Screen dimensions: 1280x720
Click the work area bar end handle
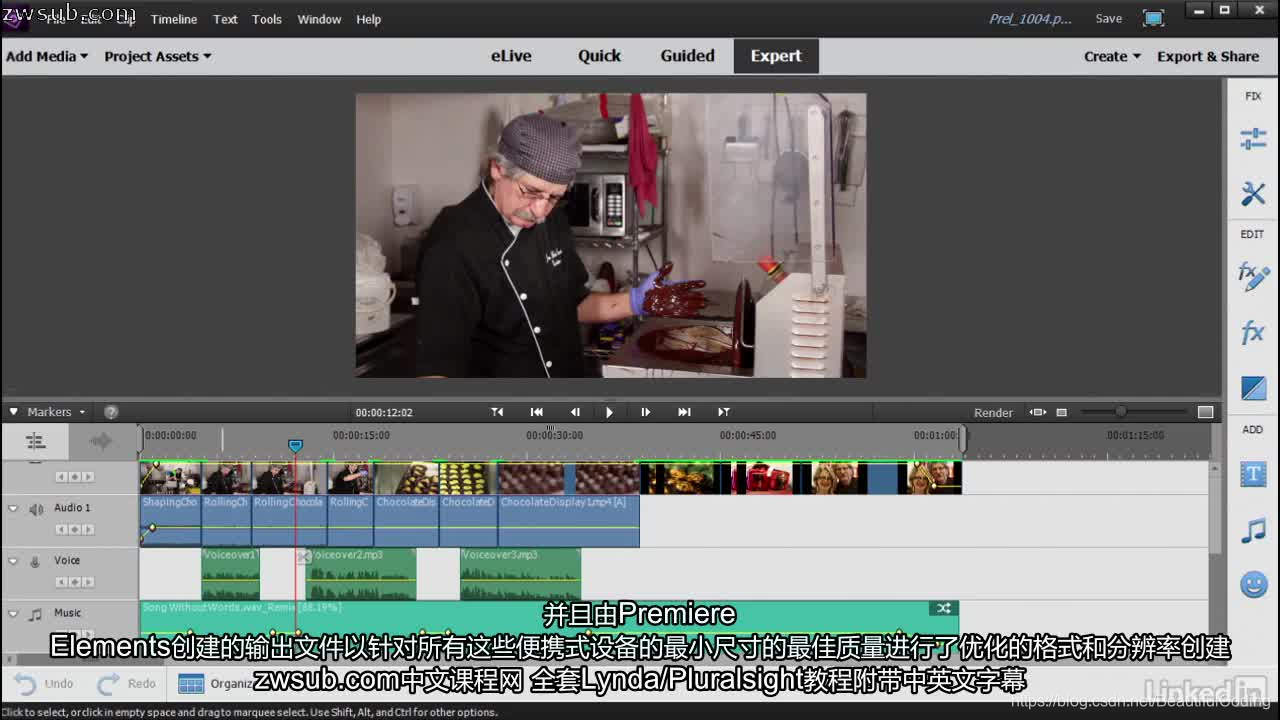tap(962, 437)
